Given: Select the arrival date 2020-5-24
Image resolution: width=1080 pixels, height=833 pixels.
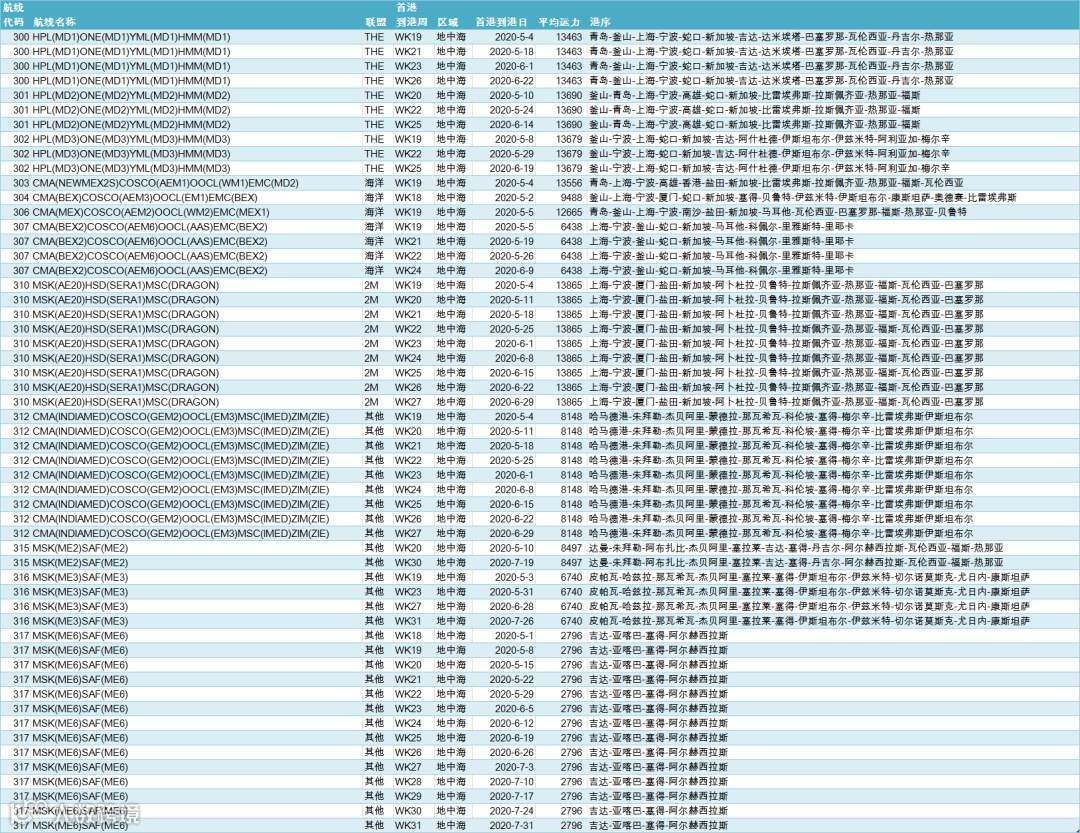Looking at the screenshot, I should tap(511, 110).
